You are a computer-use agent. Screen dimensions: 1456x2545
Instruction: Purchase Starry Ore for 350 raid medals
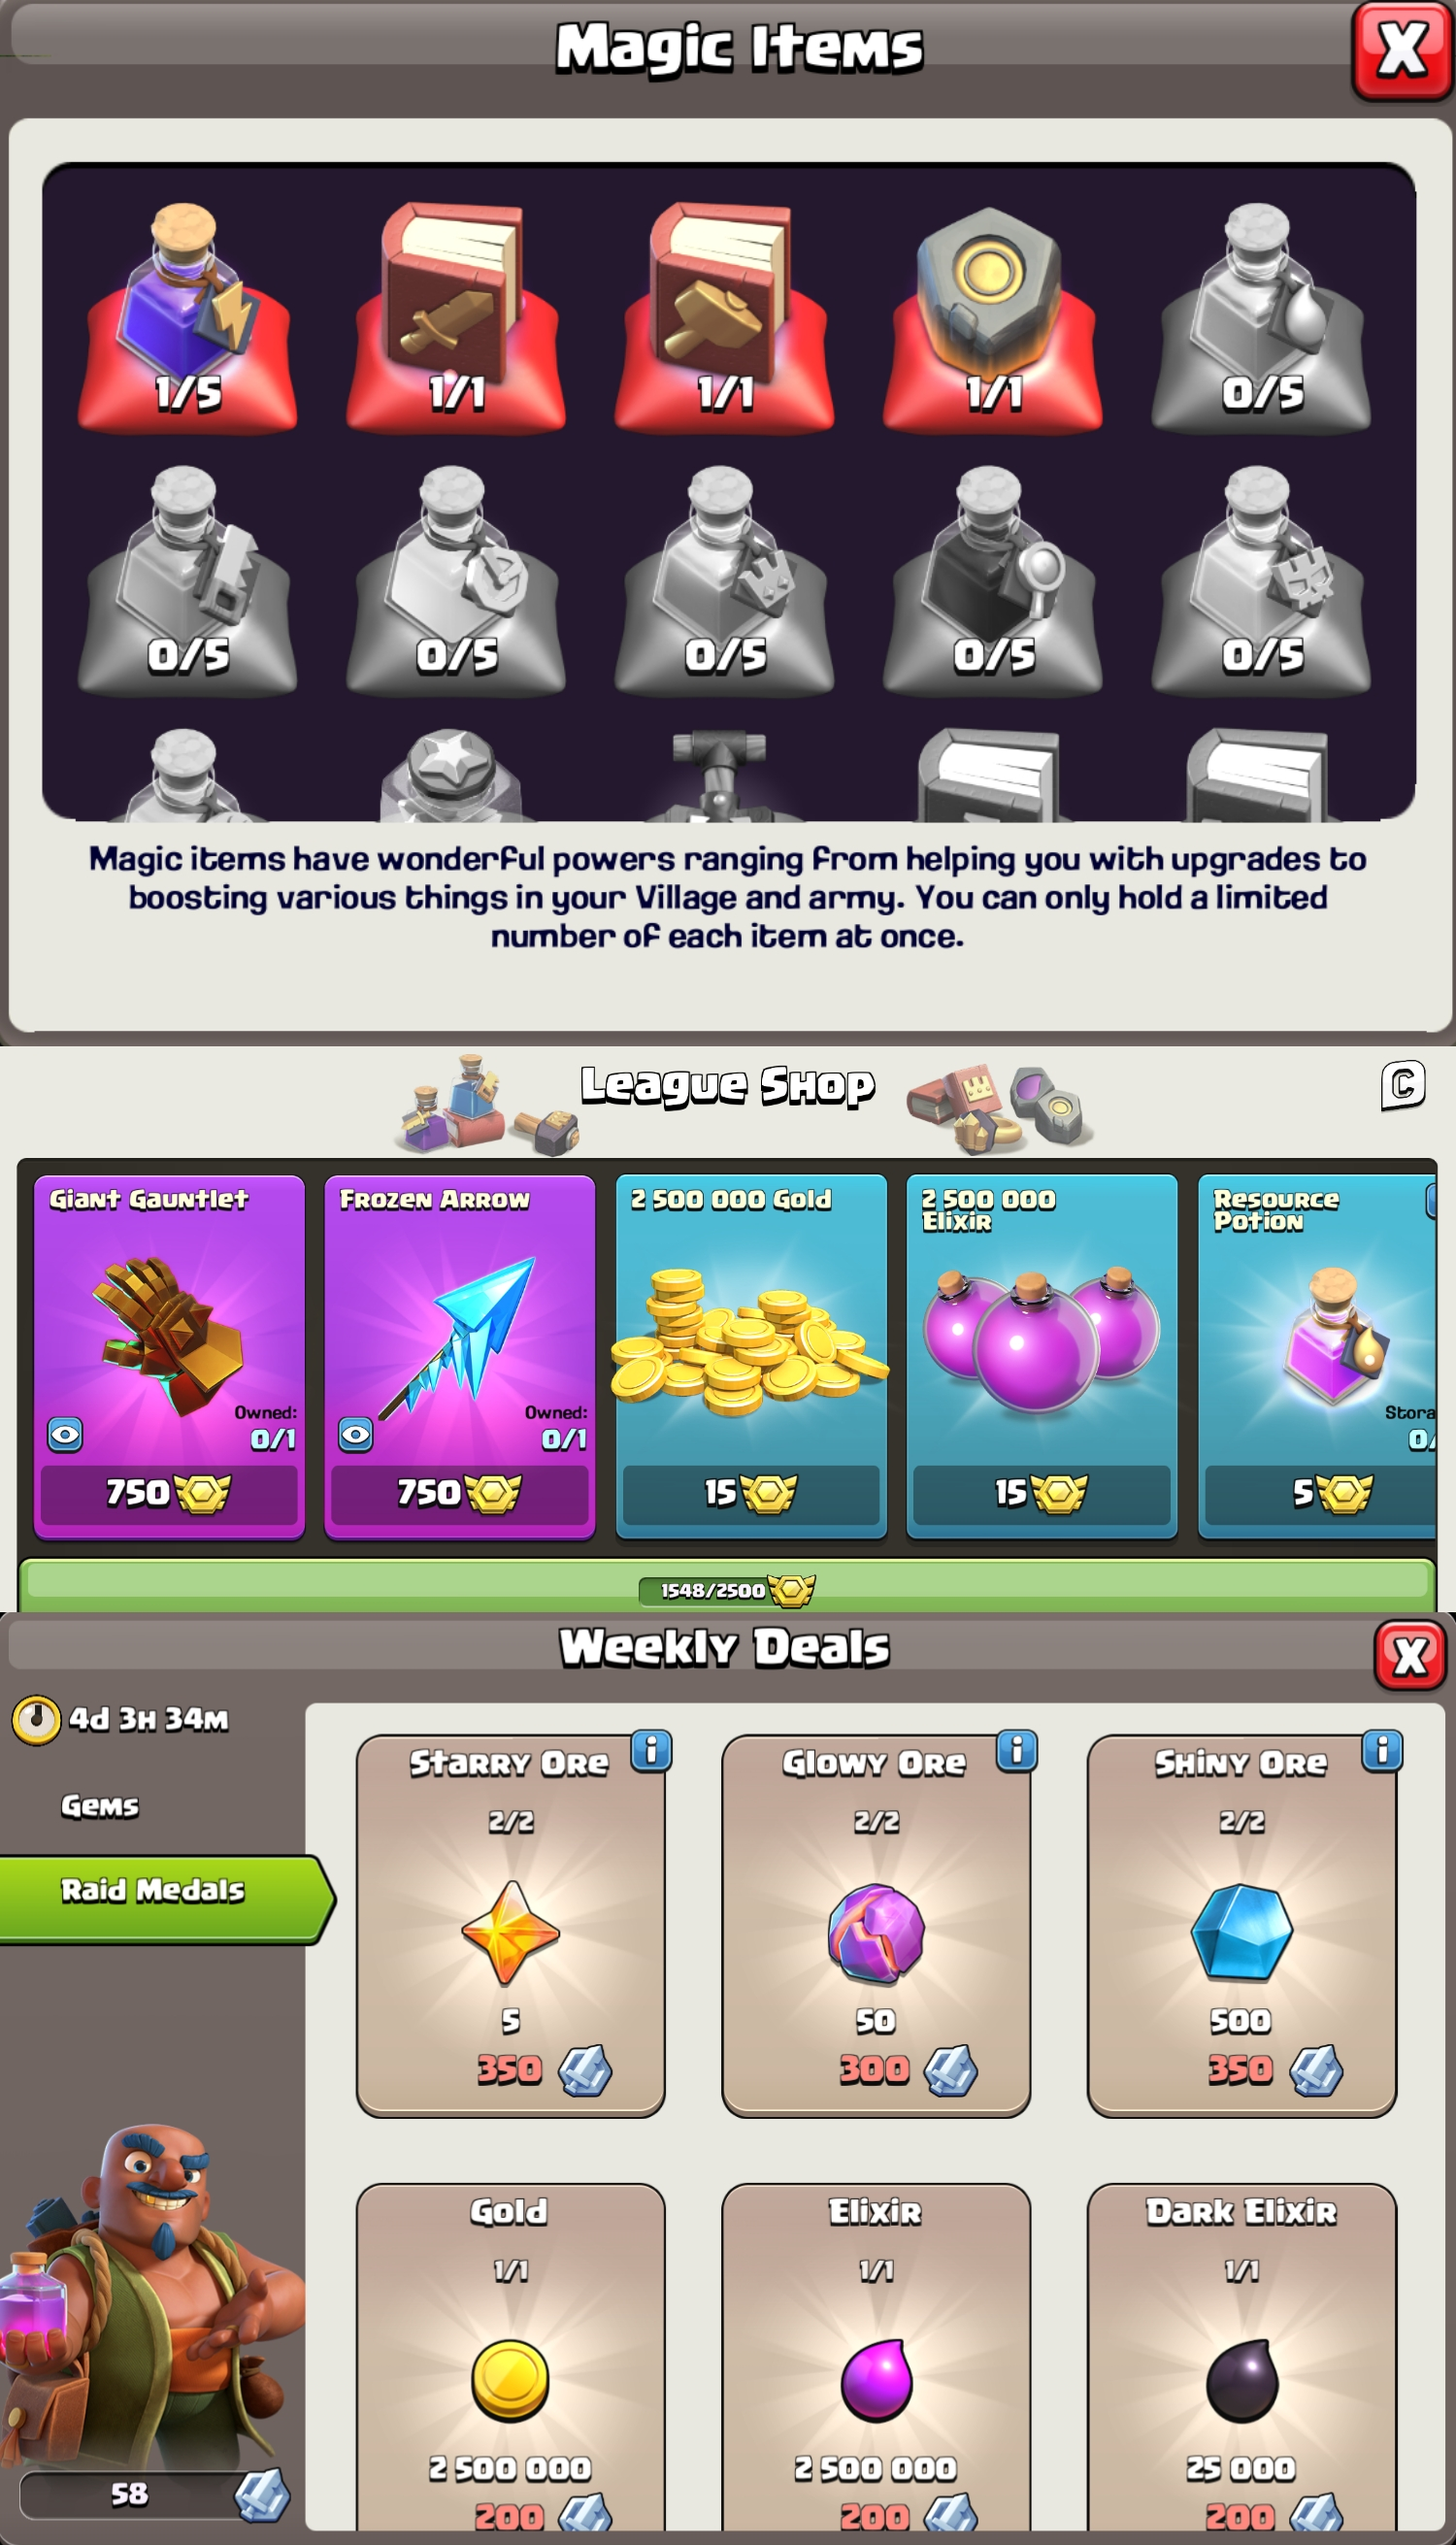511,1925
